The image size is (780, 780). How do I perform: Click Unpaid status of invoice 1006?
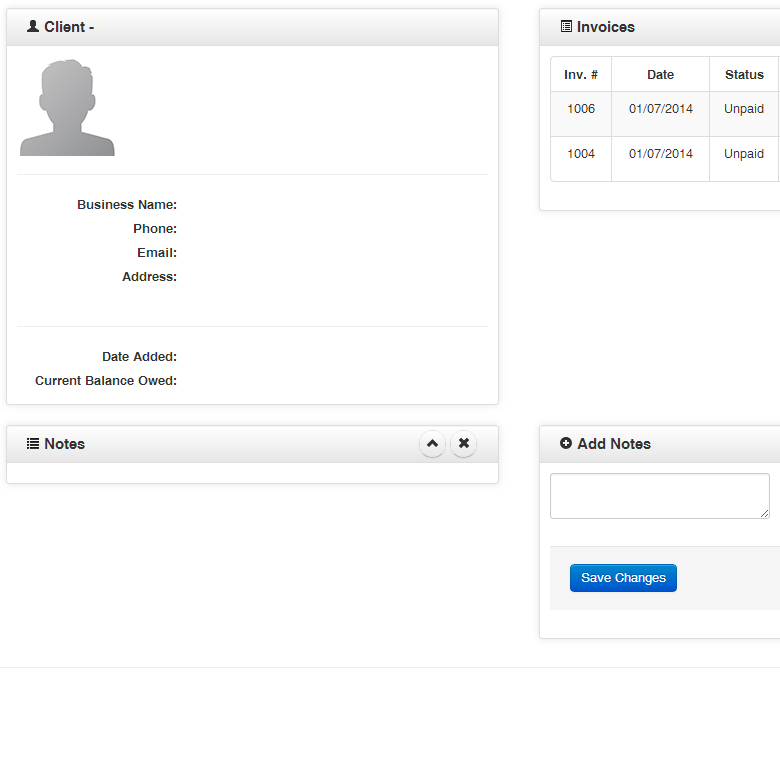(744, 109)
